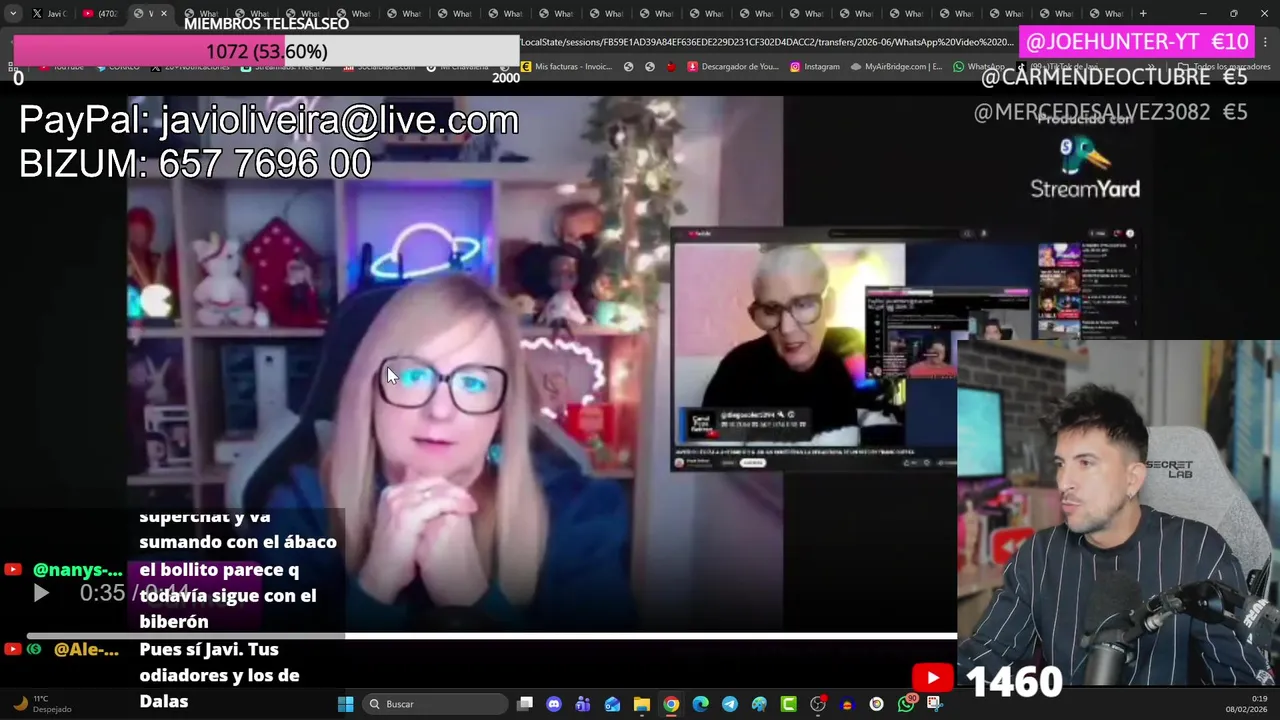1280x720 pixels.
Task: Open Outlook mail from the taskbar
Action: click(x=612, y=704)
